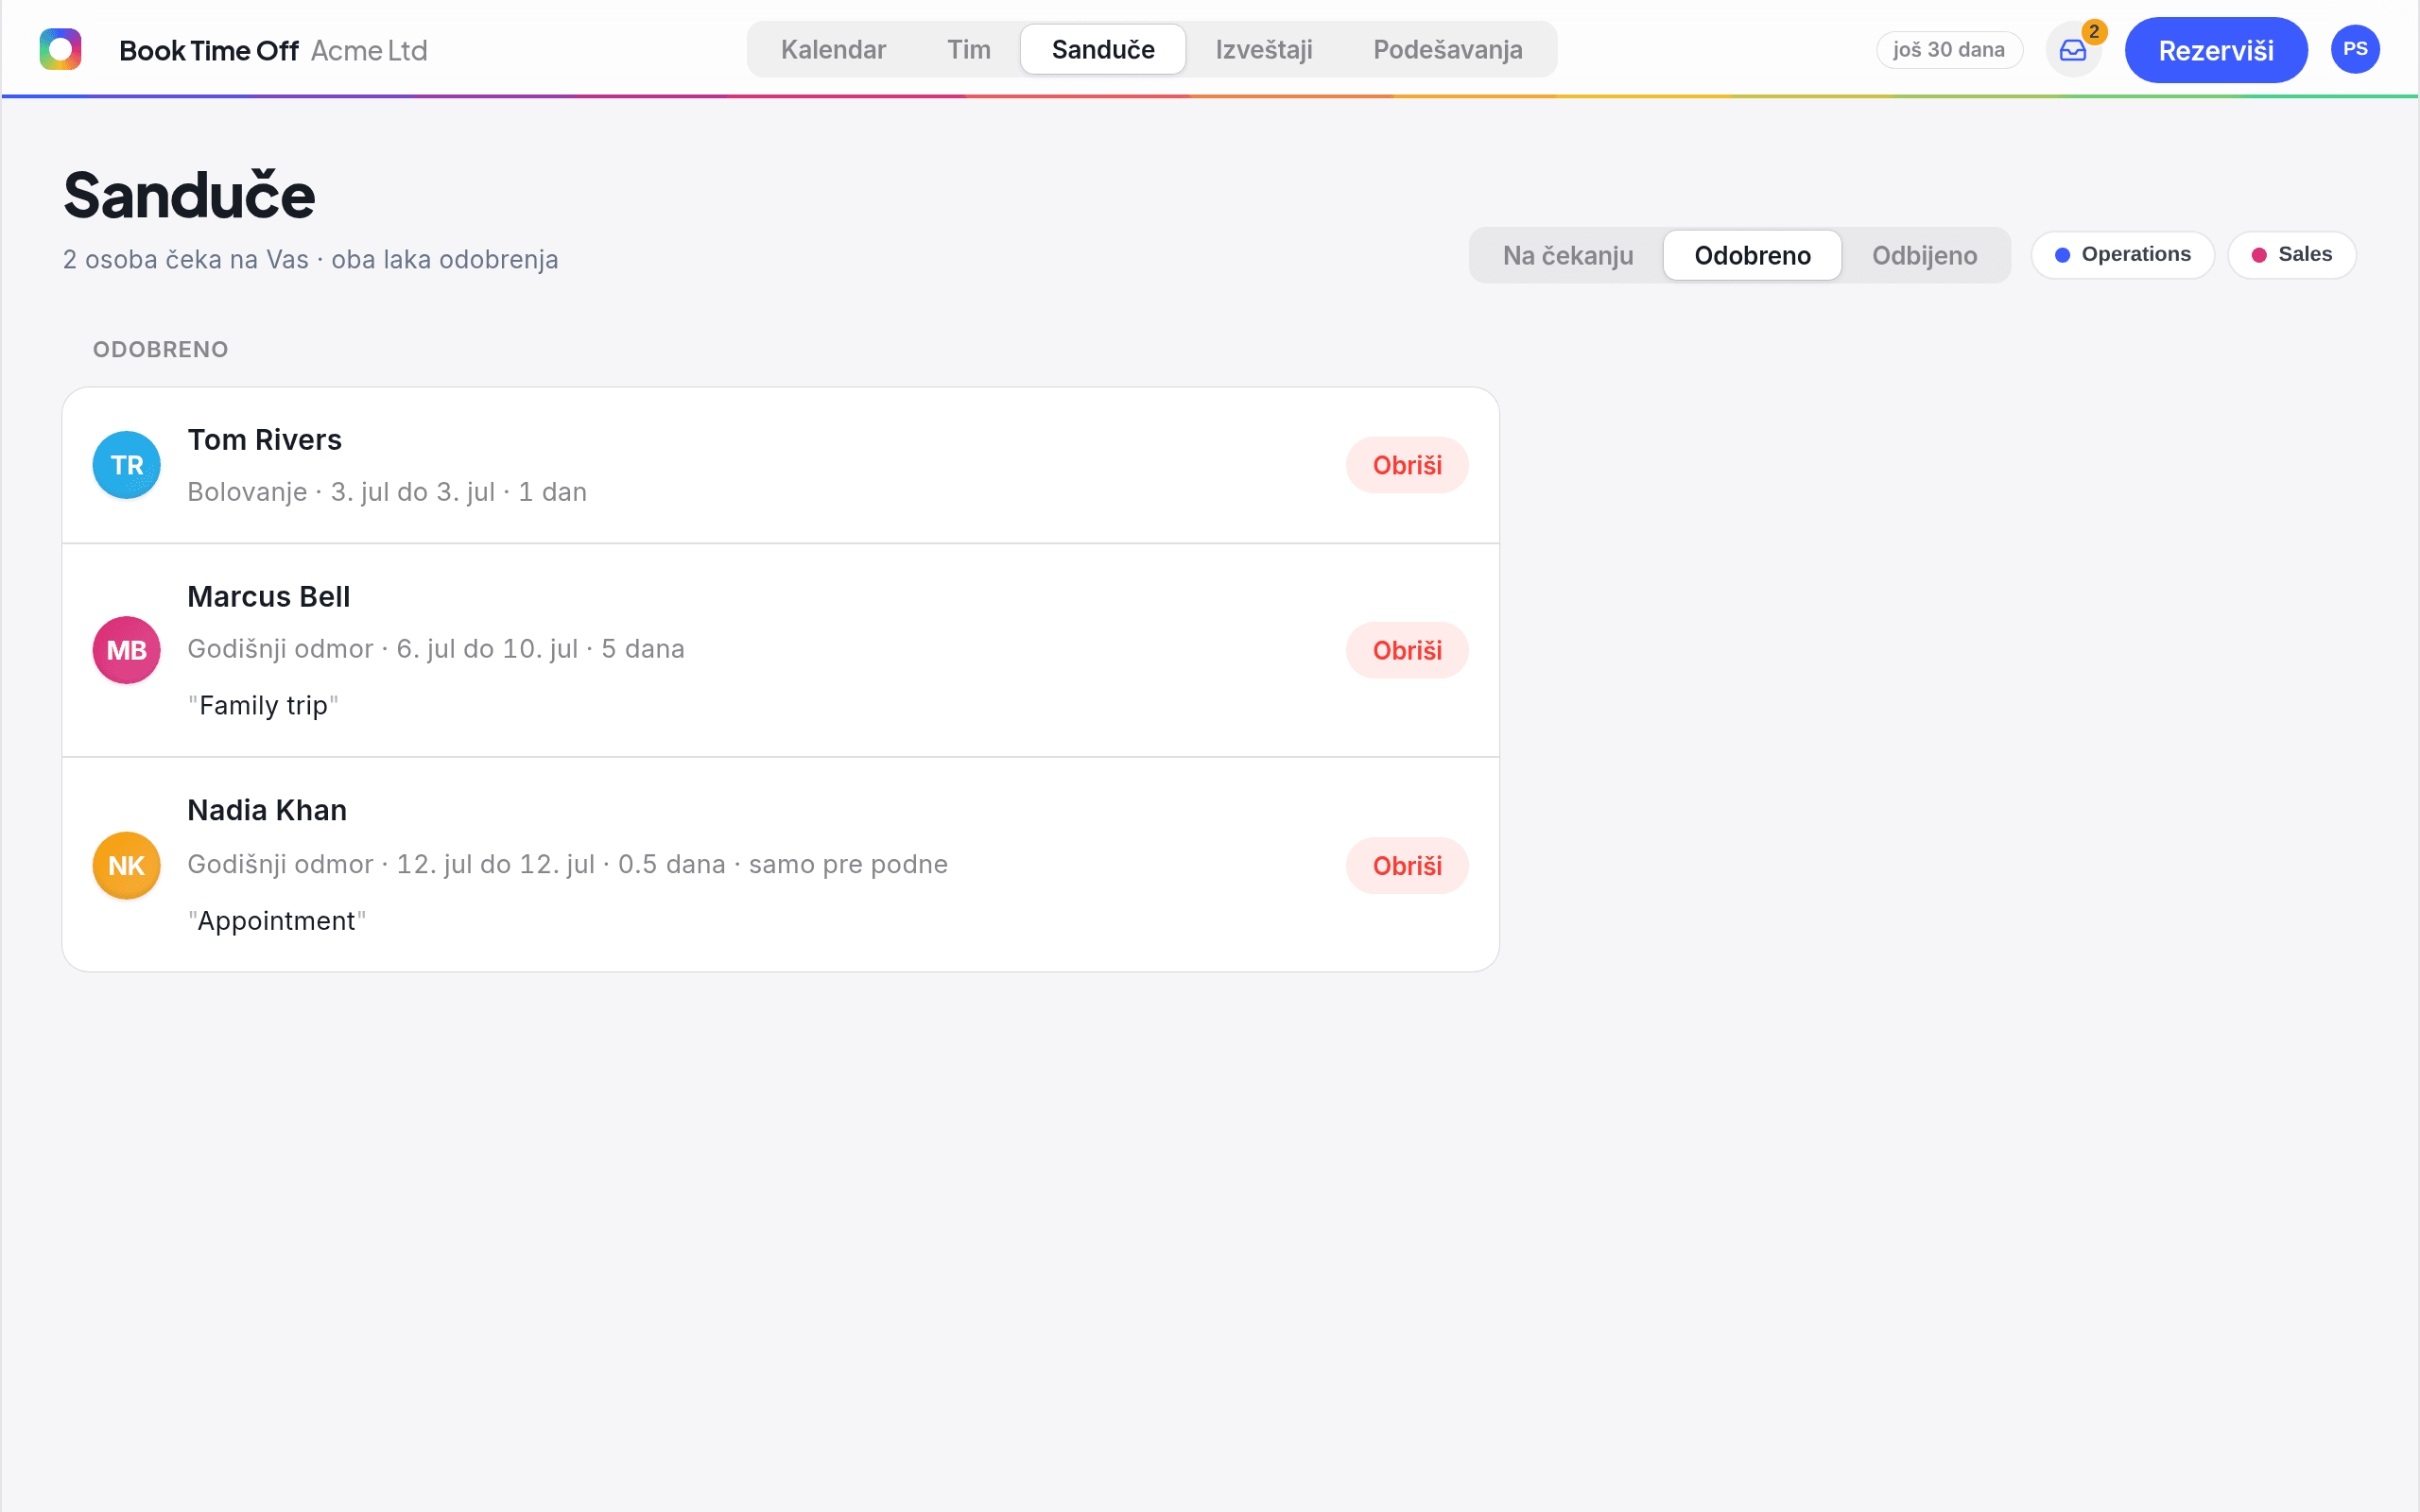Go to the Tim tab
The image size is (2420, 1512).
click(x=968, y=49)
